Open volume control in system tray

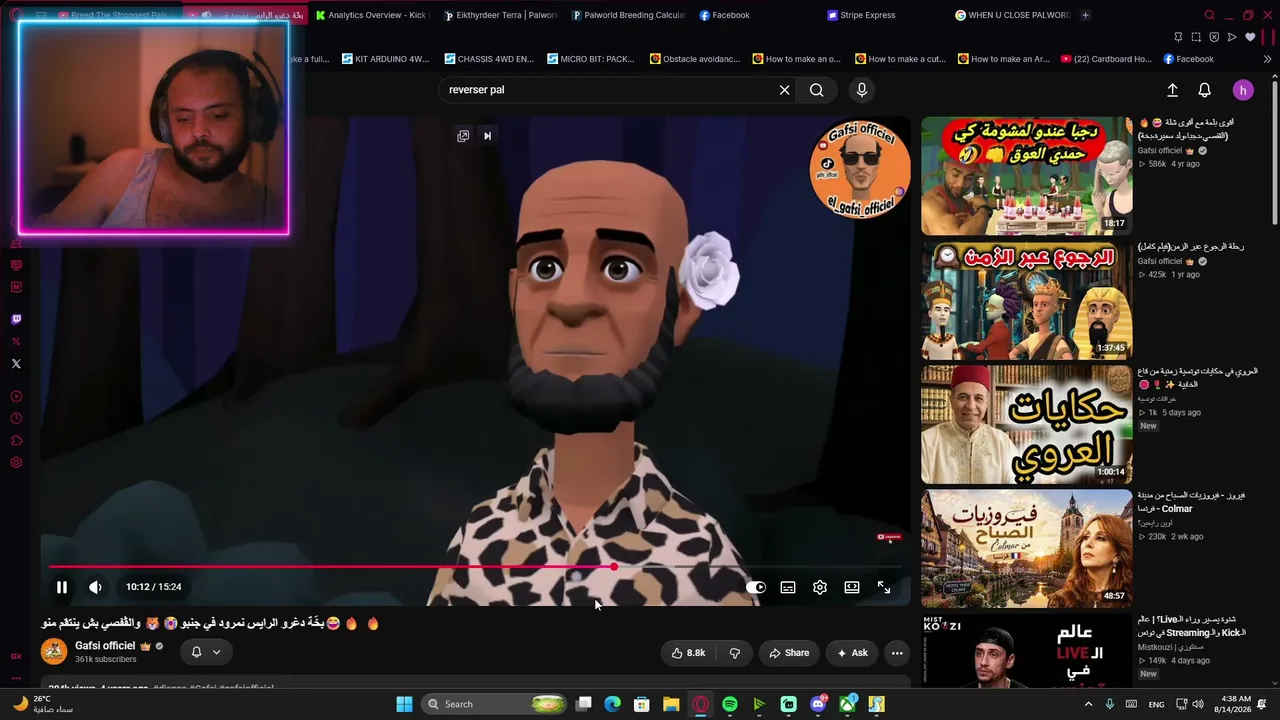[x=1197, y=704]
